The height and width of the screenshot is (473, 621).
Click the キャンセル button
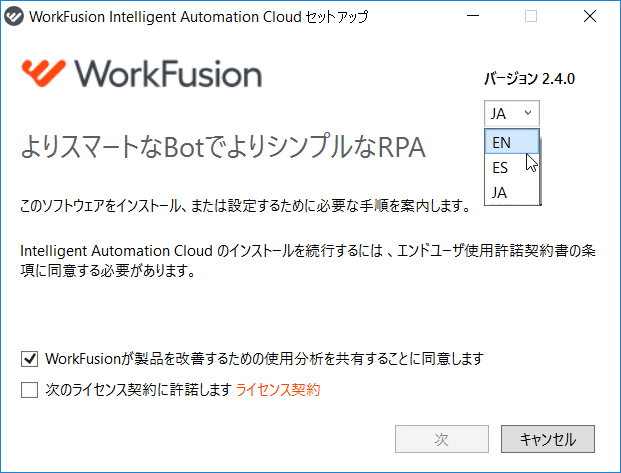coord(548,439)
